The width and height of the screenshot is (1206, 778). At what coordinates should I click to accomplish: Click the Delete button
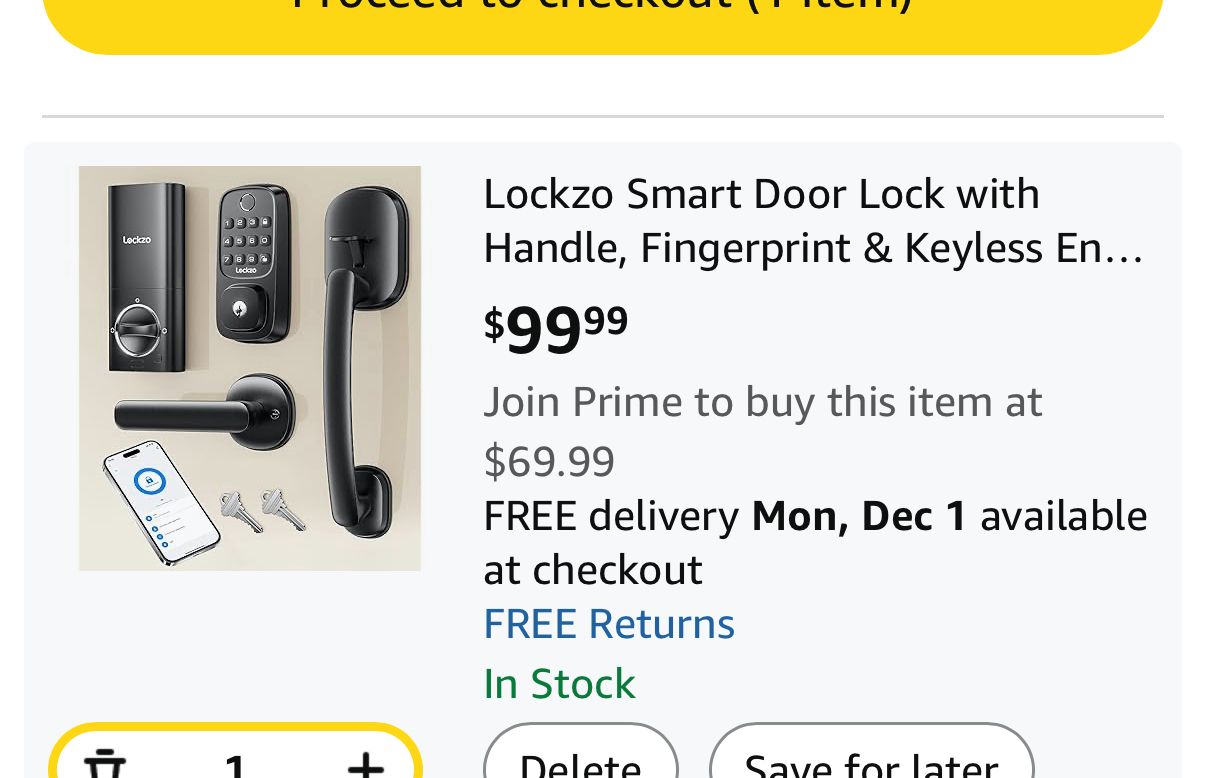point(580,764)
